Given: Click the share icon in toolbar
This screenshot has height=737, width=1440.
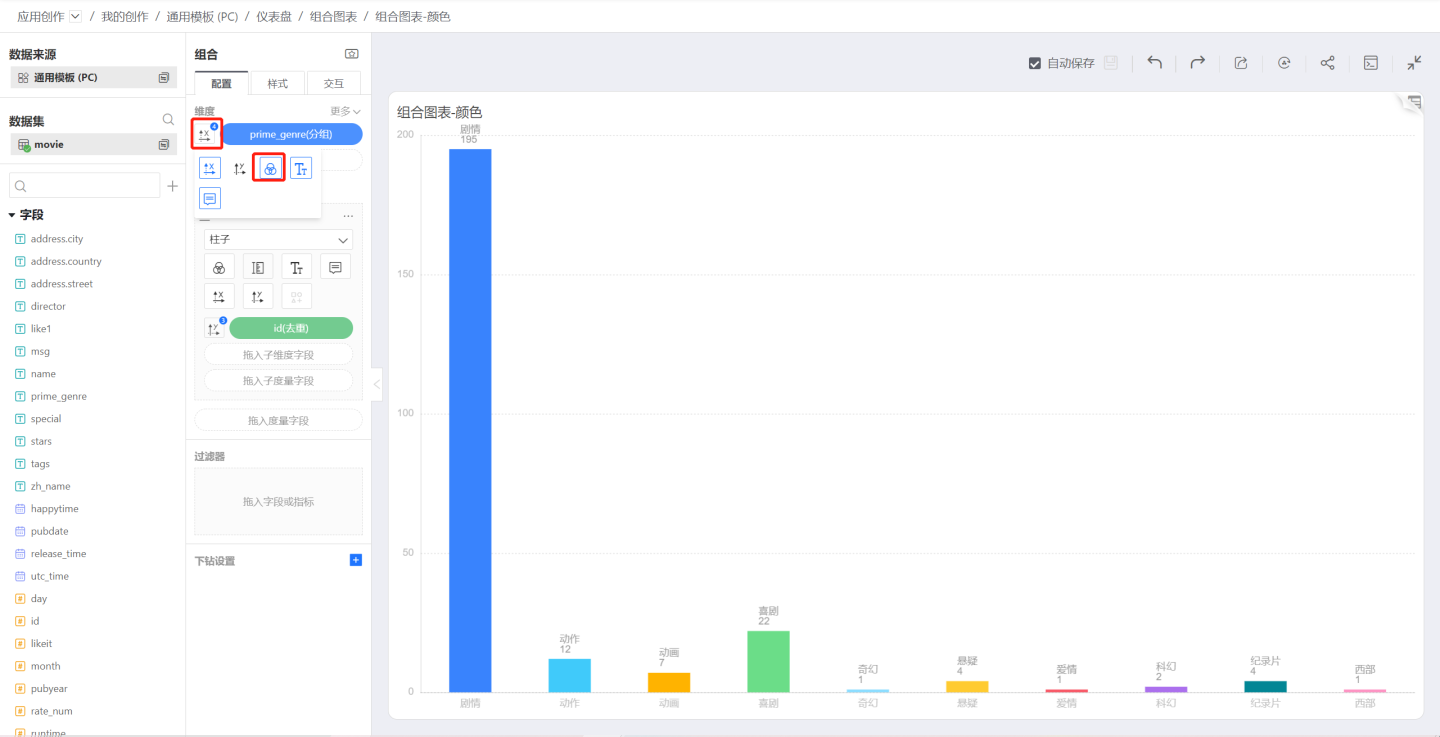Looking at the screenshot, I should click(1327, 63).
